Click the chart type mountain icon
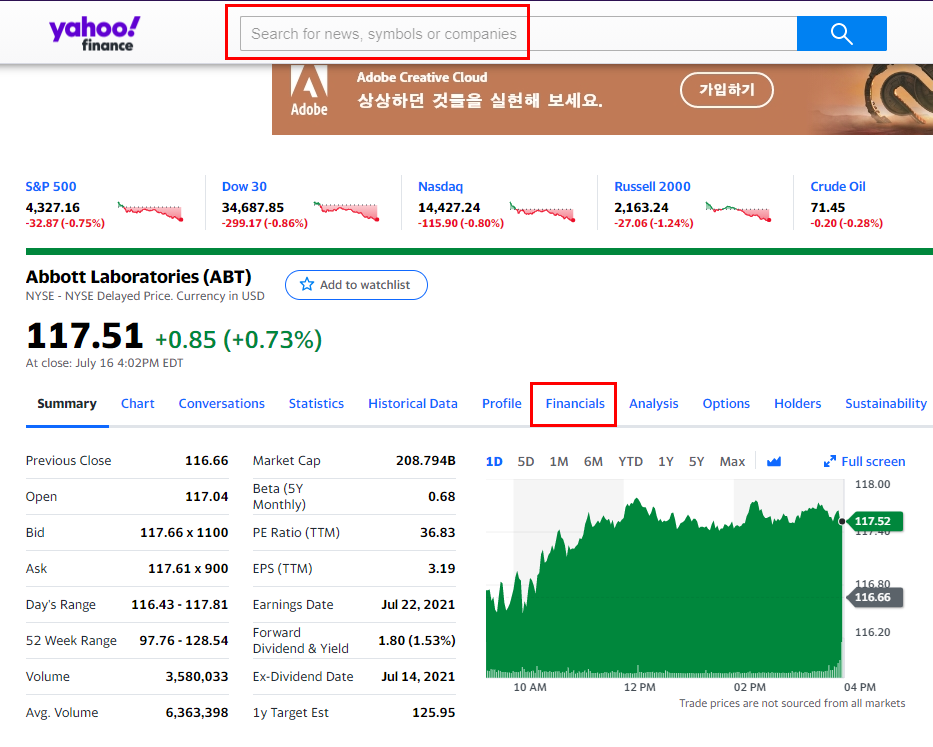Viewport: 933px width, 747px height. [x=774, y=461]
